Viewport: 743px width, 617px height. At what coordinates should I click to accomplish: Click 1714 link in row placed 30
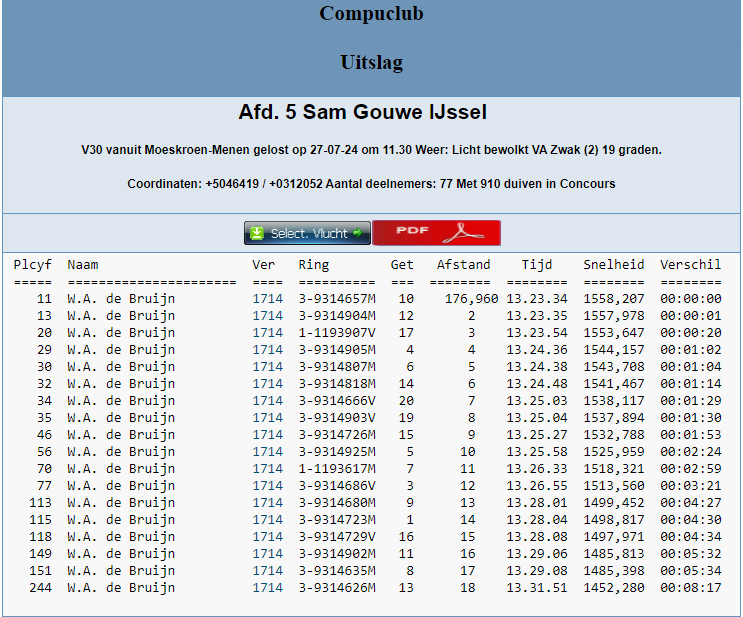click(x=267, y=366)
